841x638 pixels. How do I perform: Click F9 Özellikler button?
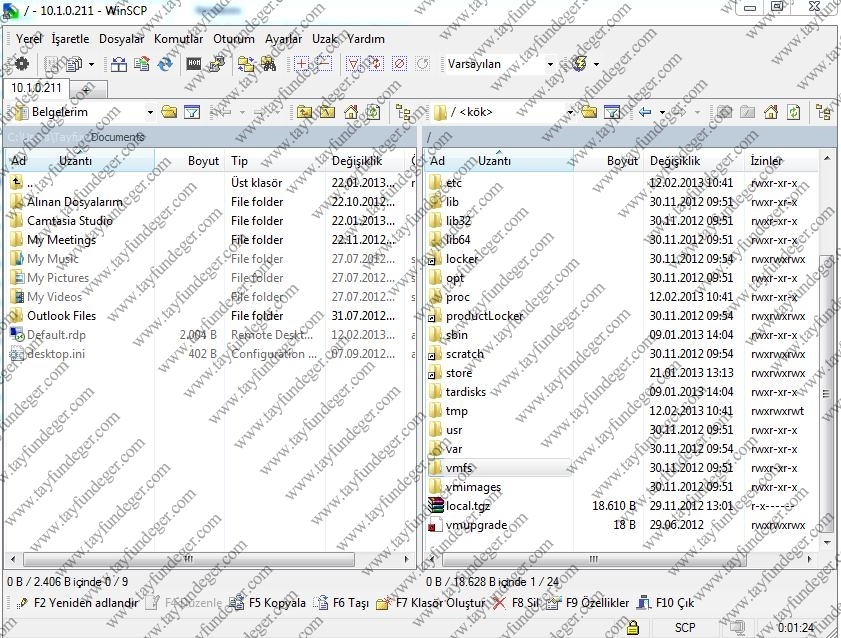(x=588, y=603)
